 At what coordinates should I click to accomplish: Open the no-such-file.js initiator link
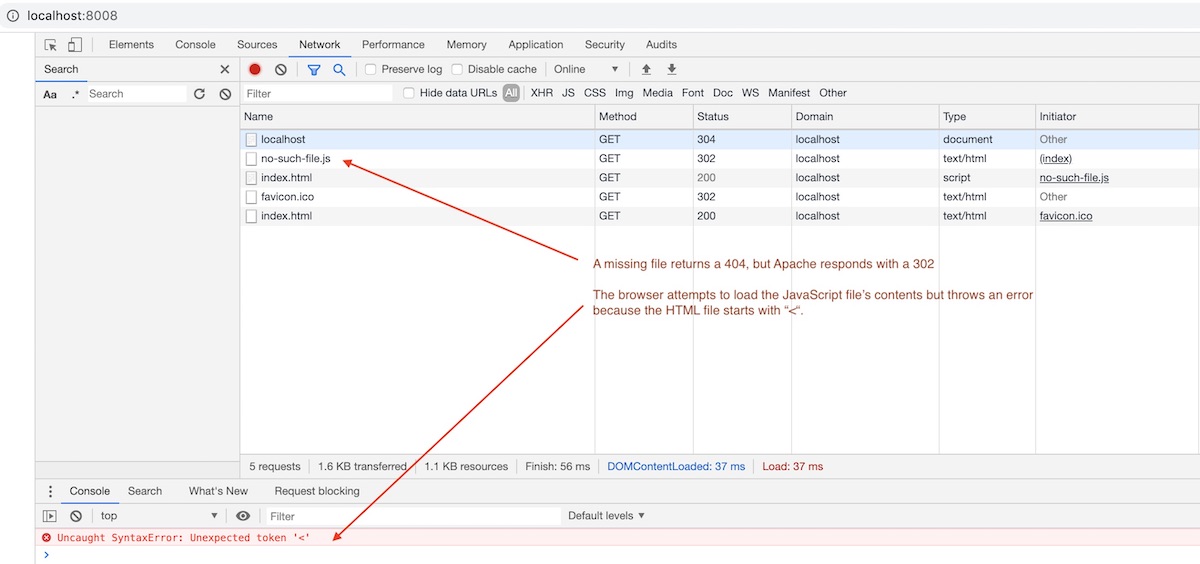(x=1074, y=178)
